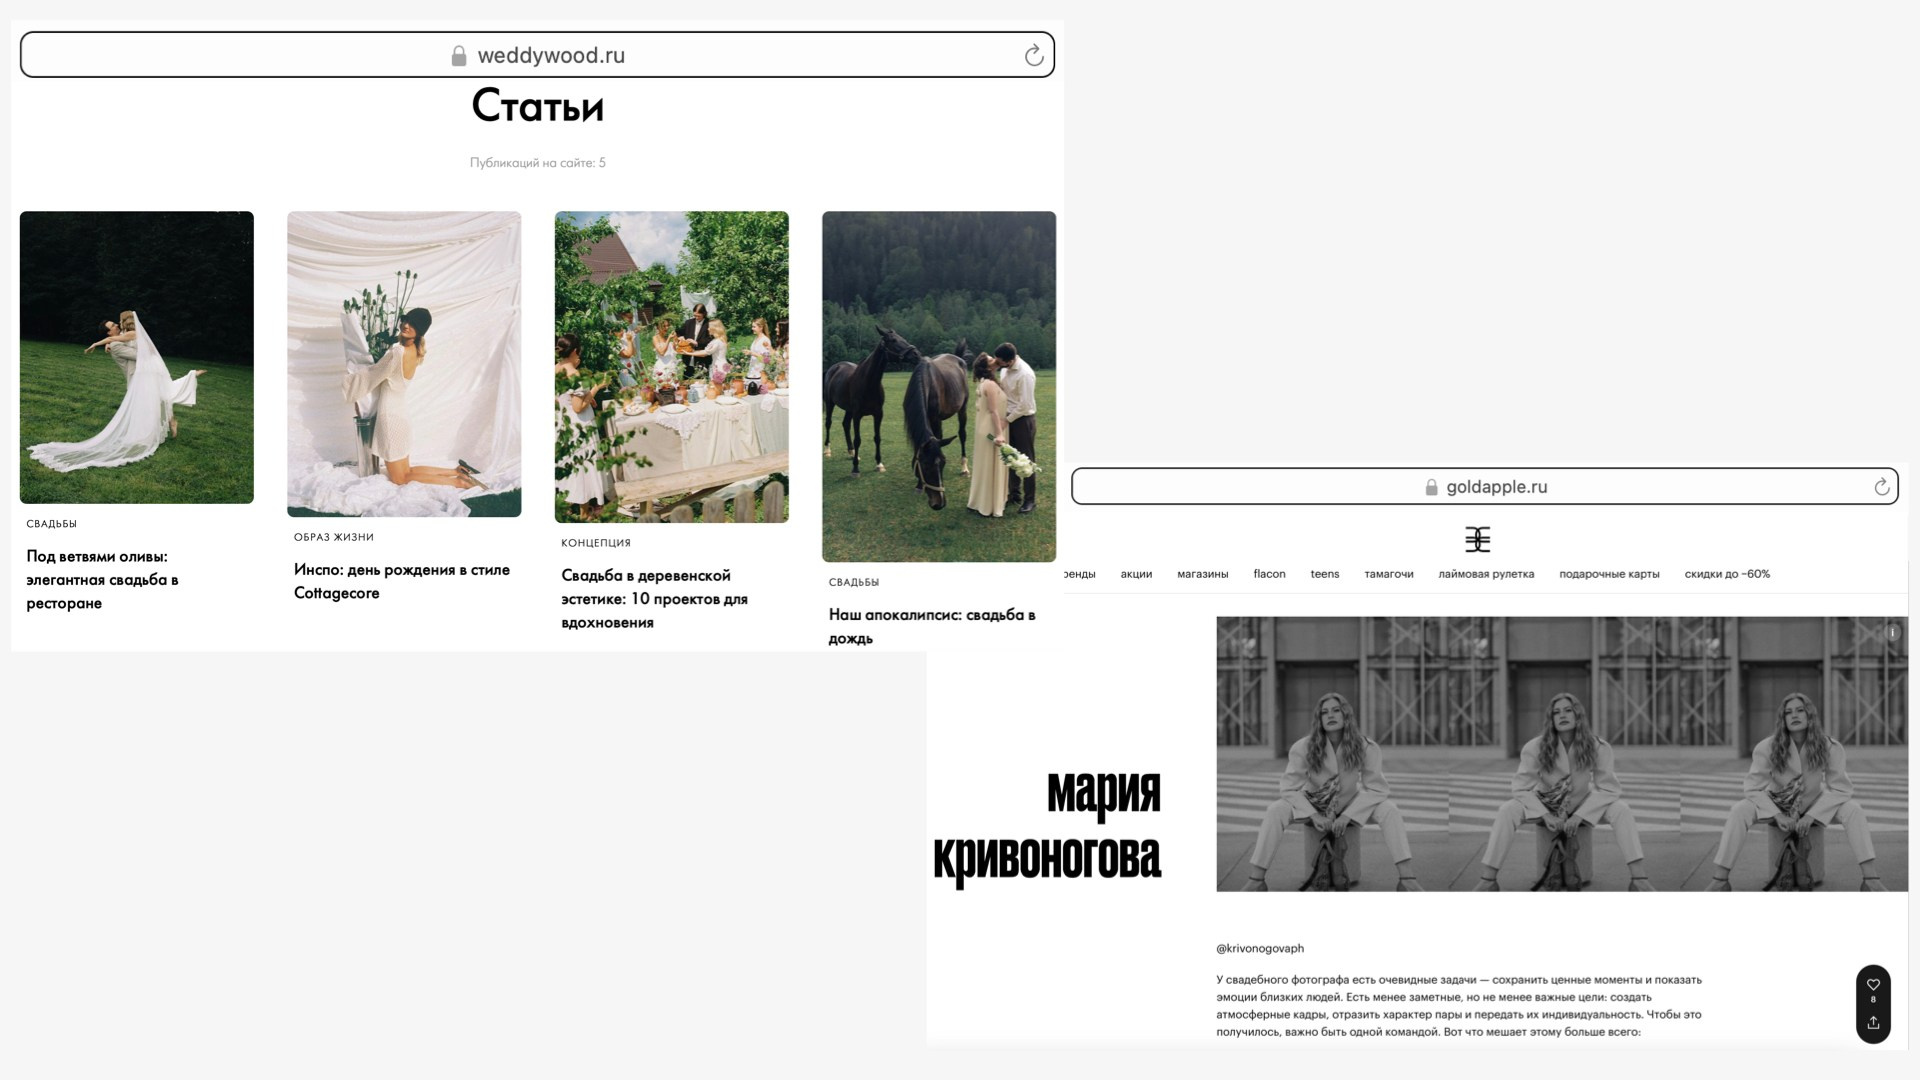This screenshot has width=1920, height=1080.
Task: Open the horses wedding photo thumbnail
Action: click(938, 386)
